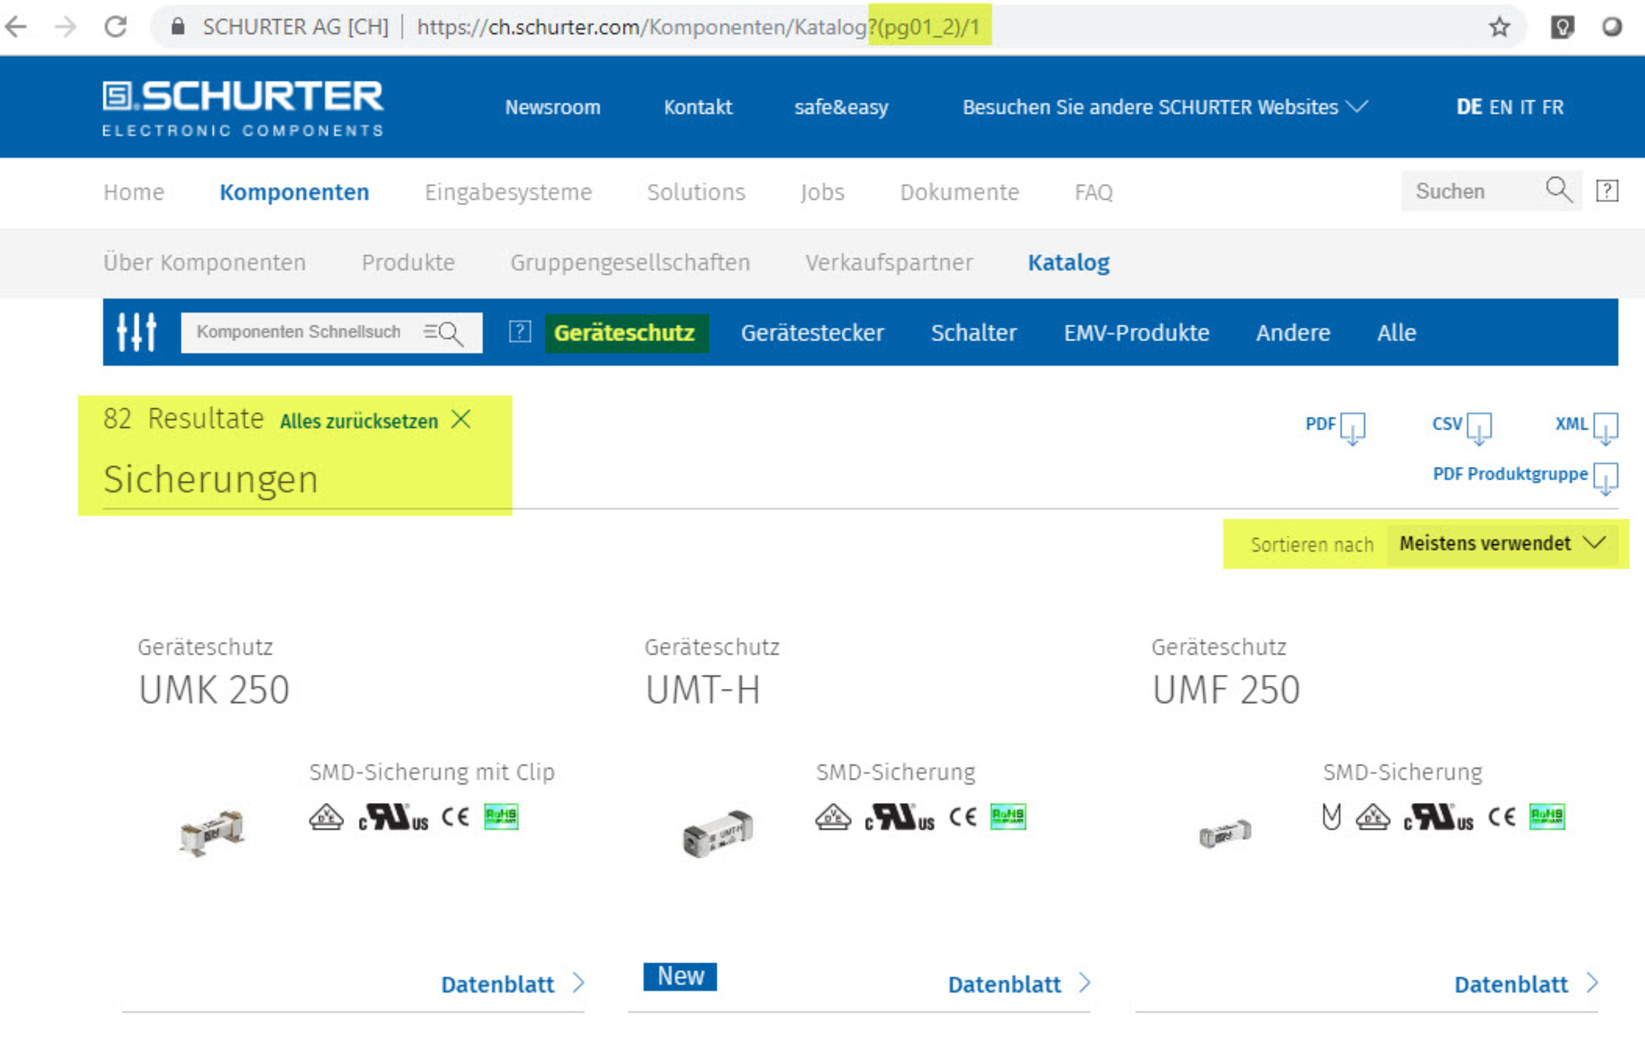
Task: Open the browser profile icon
Action: click(1612, 27)
